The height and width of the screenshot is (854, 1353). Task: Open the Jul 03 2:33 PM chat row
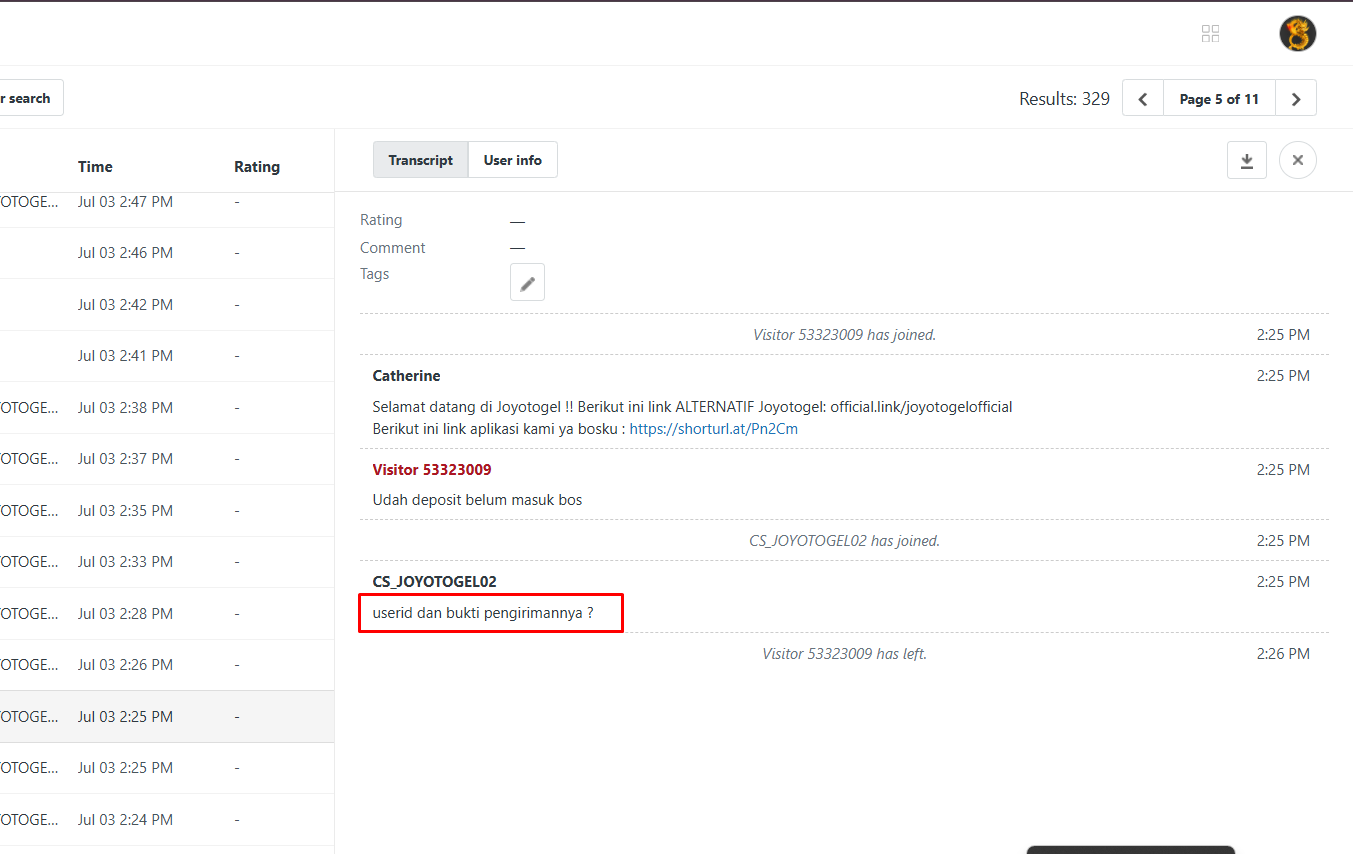pyautogui.click(x=167, y=562)
